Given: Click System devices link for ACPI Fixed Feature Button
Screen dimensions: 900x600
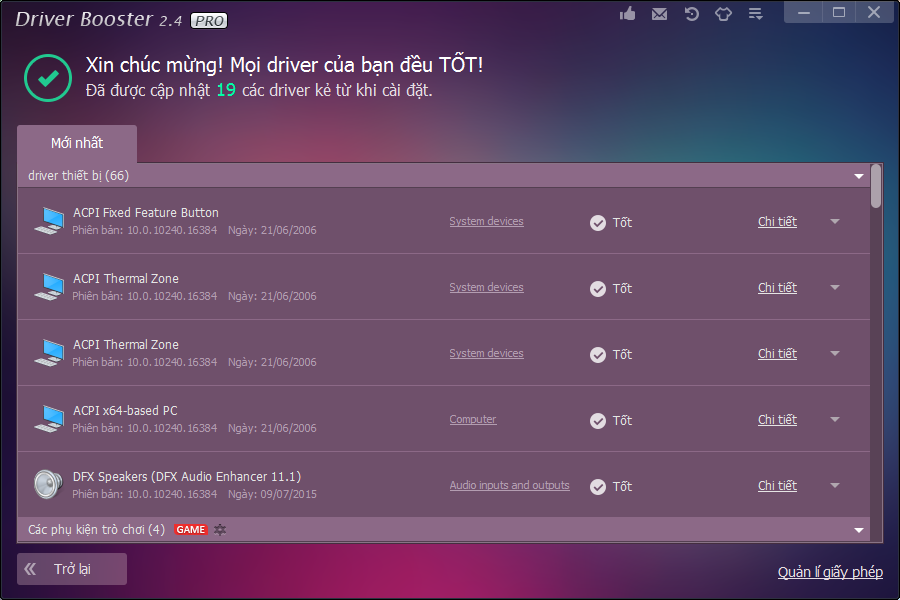Looking at the screenshot, I should (x=486, y=221).
